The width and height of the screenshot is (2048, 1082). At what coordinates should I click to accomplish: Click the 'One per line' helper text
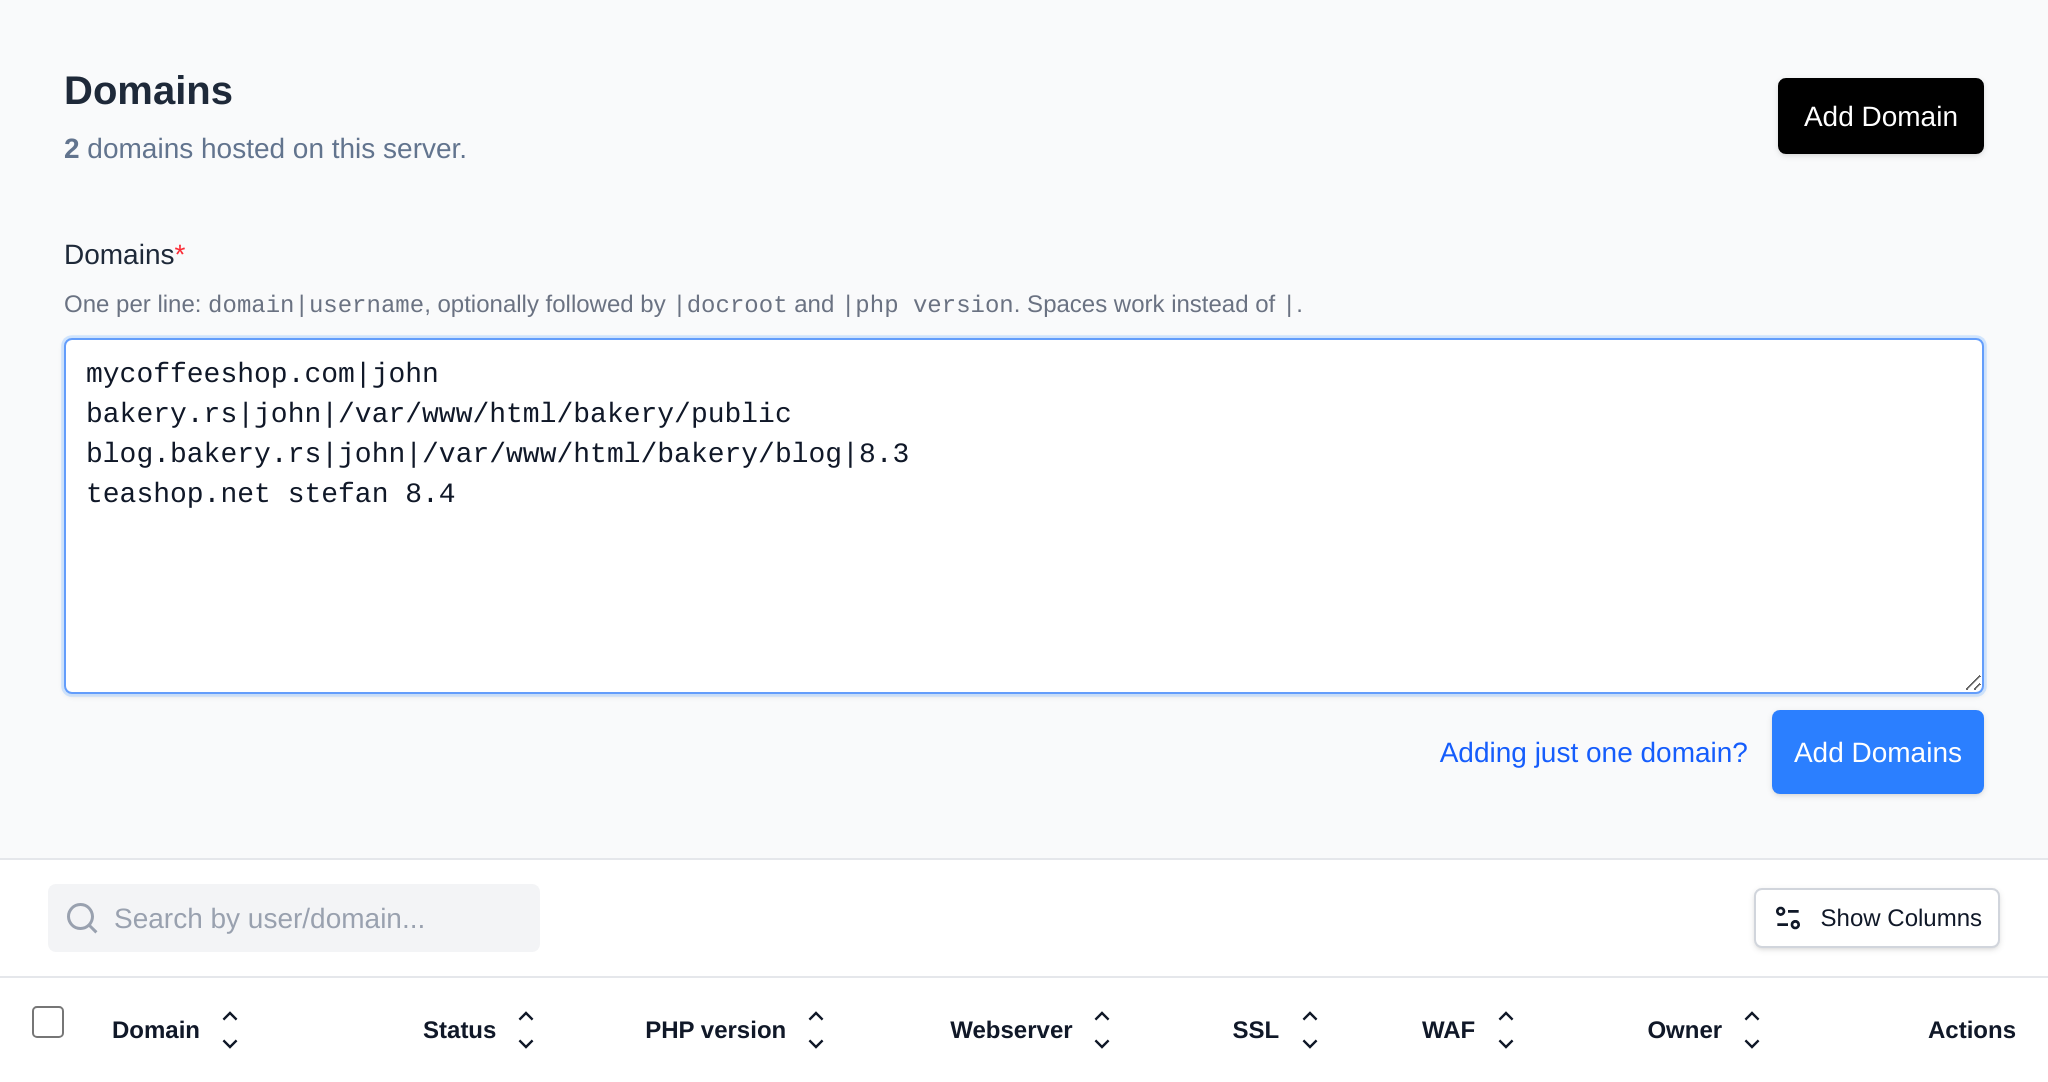tap(683, 304)
